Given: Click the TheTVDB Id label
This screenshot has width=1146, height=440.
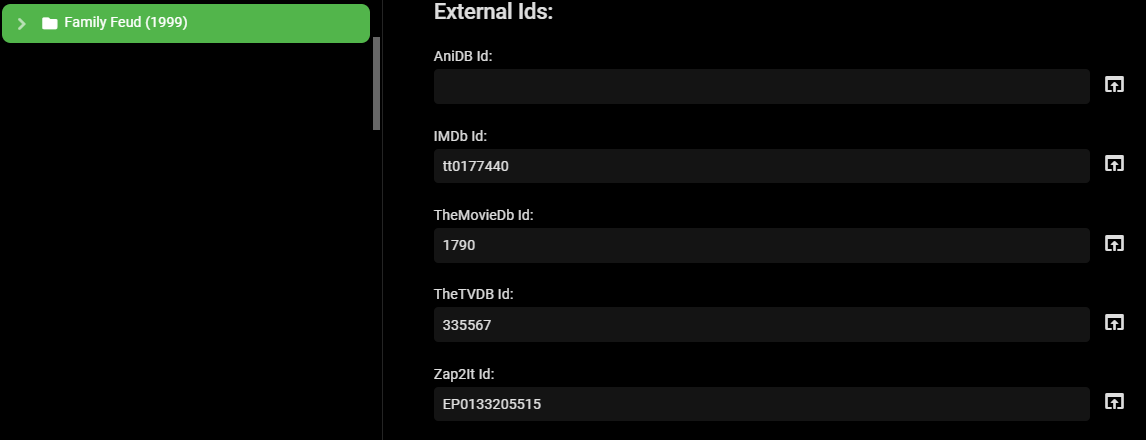Looking at the screenshot, I should coord(473,294).
